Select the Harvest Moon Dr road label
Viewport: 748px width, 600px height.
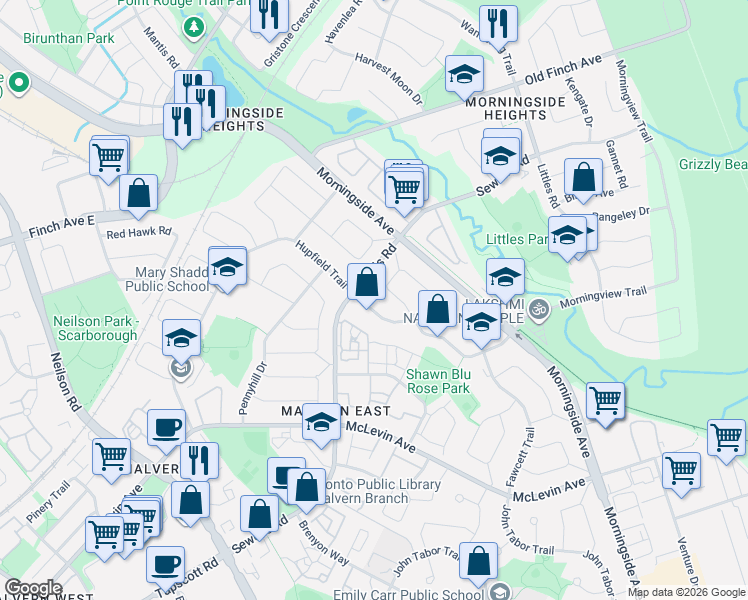389,79
